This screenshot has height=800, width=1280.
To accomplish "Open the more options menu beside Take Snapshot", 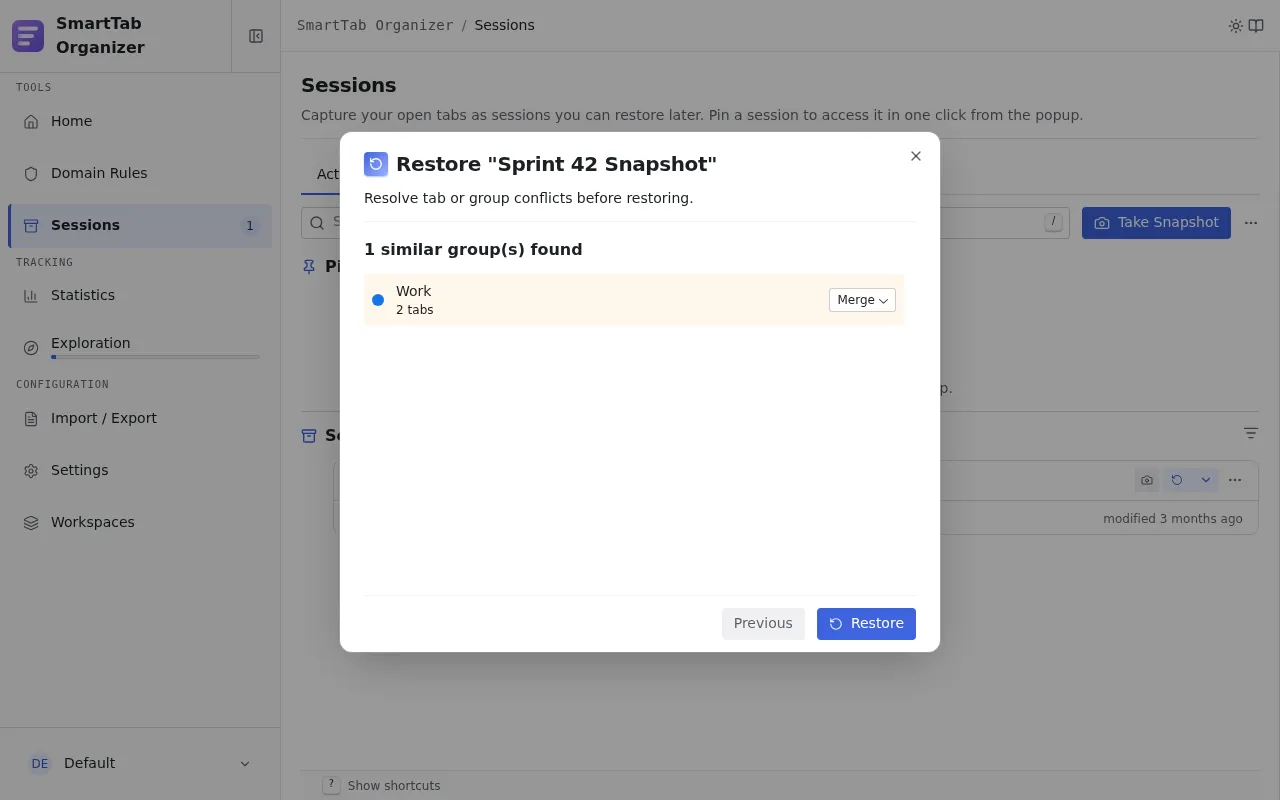I will pos(1251,223).
